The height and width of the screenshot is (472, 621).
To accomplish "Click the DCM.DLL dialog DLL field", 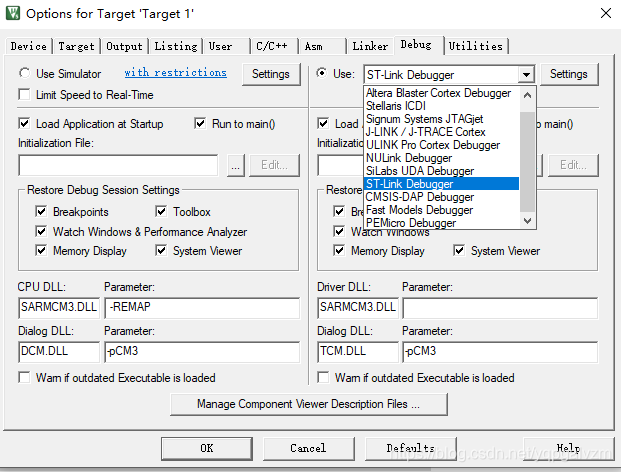I will pos(59,352).
